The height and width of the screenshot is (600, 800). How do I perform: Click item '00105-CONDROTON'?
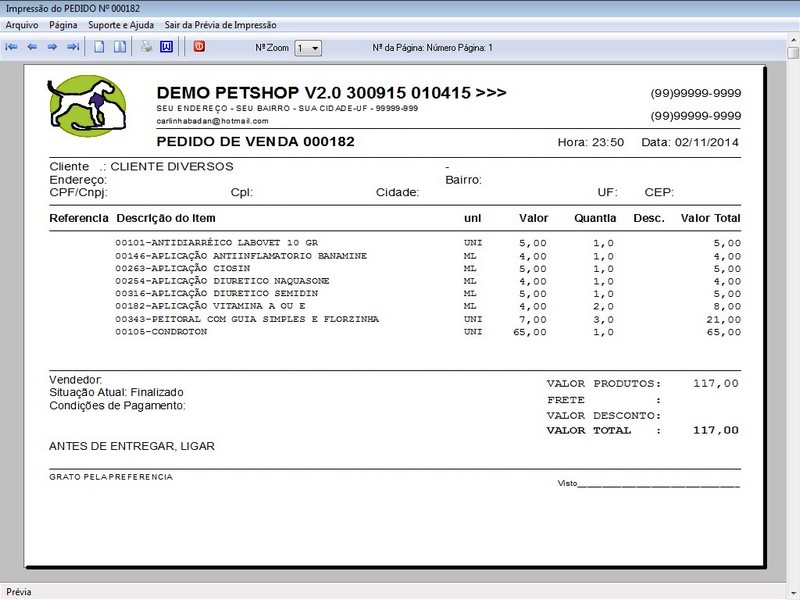point(161,332)
